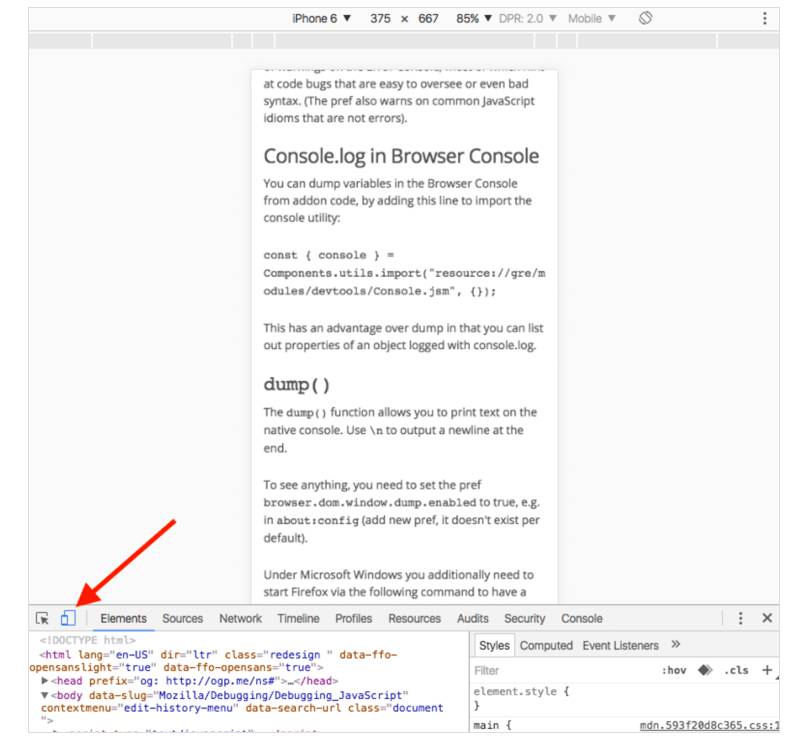Click 'browser.dom.window.dump.enabled' pref text
This screenshot has width=808, height=742.
(370, 502)
